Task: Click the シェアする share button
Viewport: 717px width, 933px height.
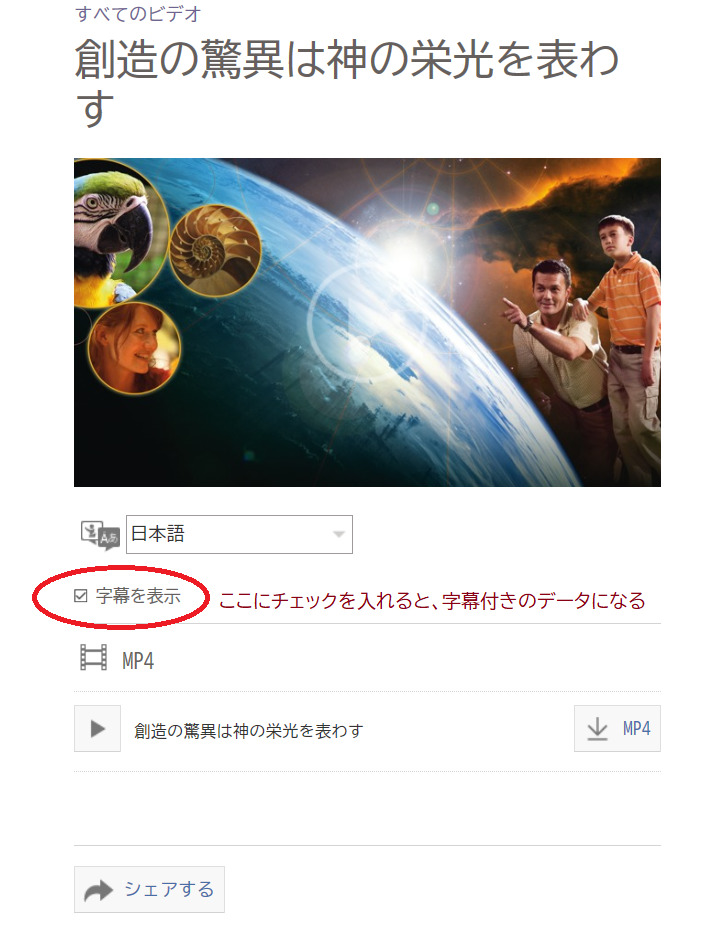Action: [x=149, y=889]
